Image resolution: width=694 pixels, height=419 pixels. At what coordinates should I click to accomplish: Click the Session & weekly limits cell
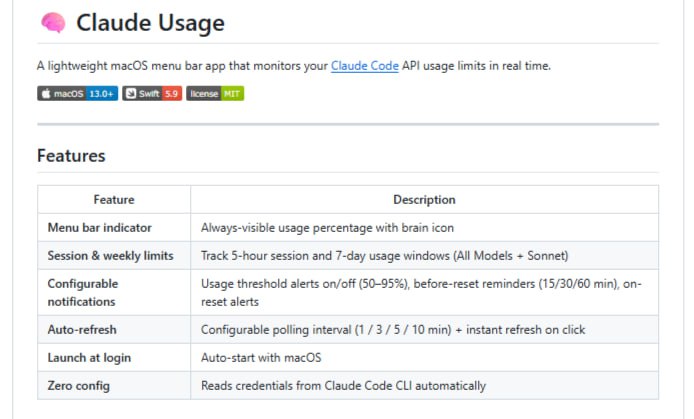coord(110,255)
